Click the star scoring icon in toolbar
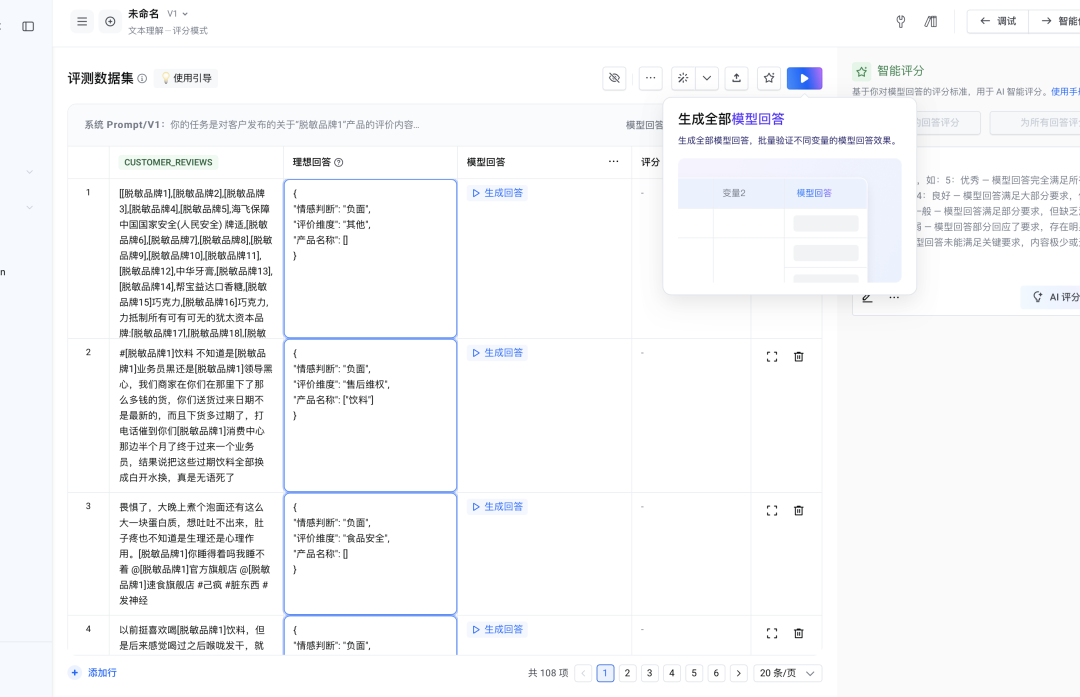 click(x=769, y=79)
